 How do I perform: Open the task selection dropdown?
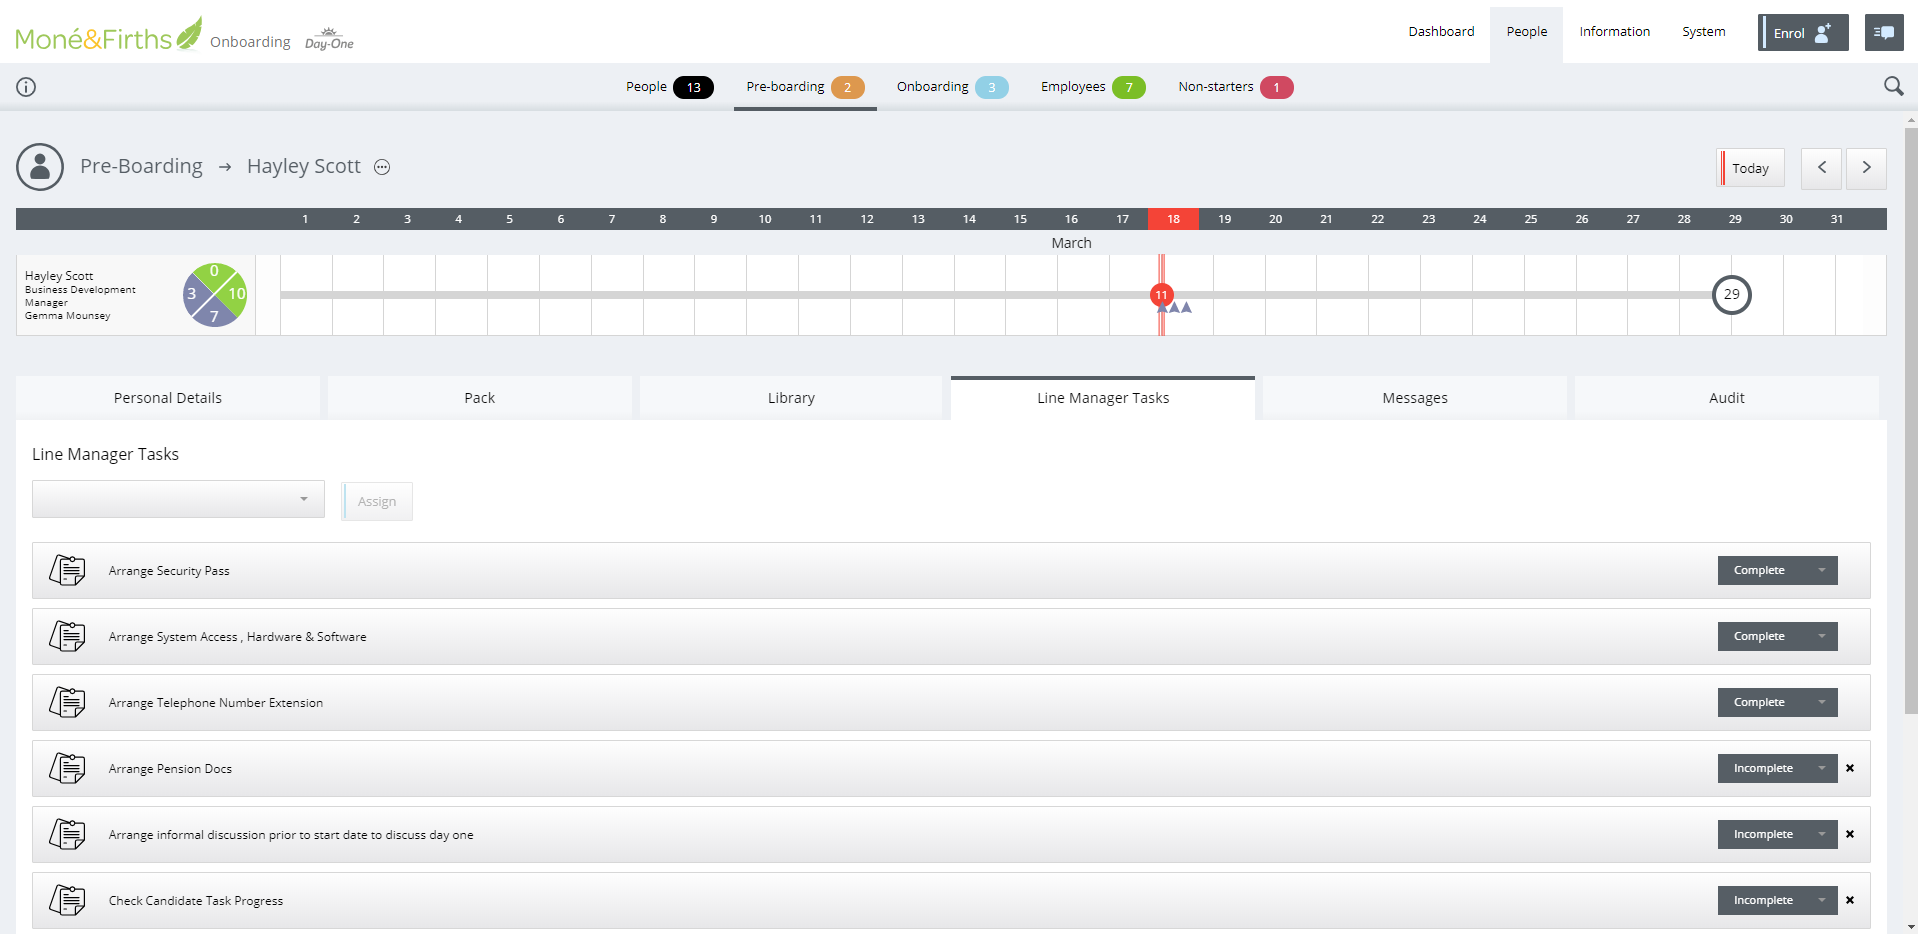178,499
